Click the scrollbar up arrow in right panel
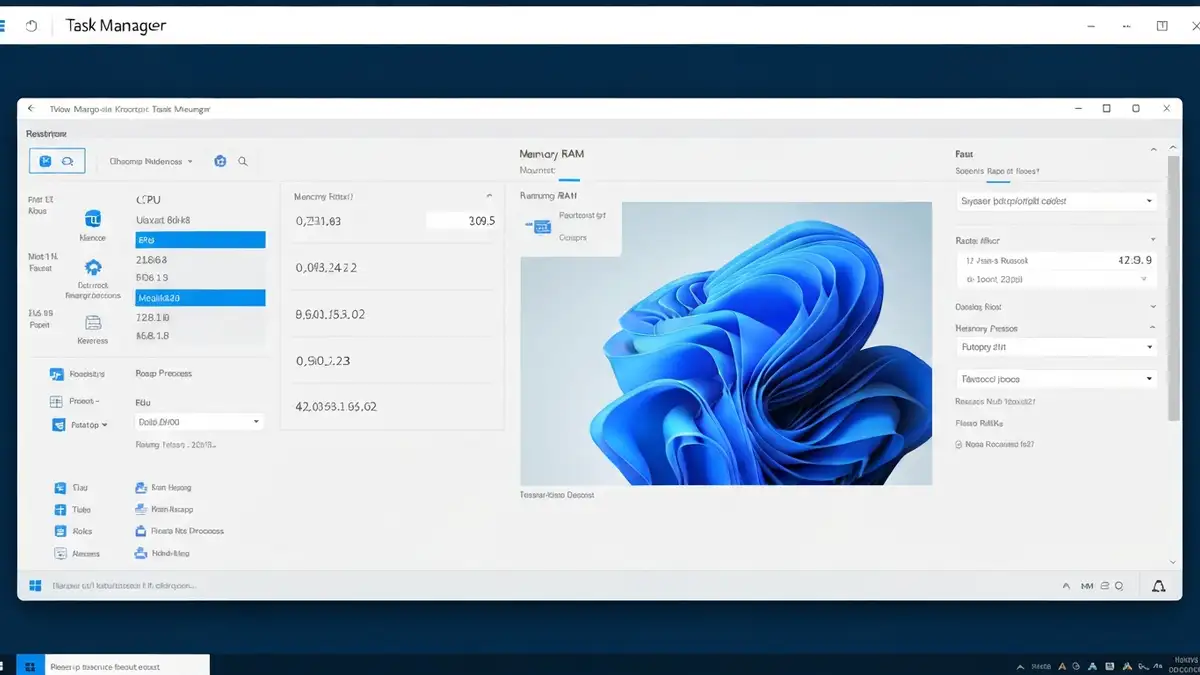This screenshot has height=675, width=1200. coord(1171,148)
